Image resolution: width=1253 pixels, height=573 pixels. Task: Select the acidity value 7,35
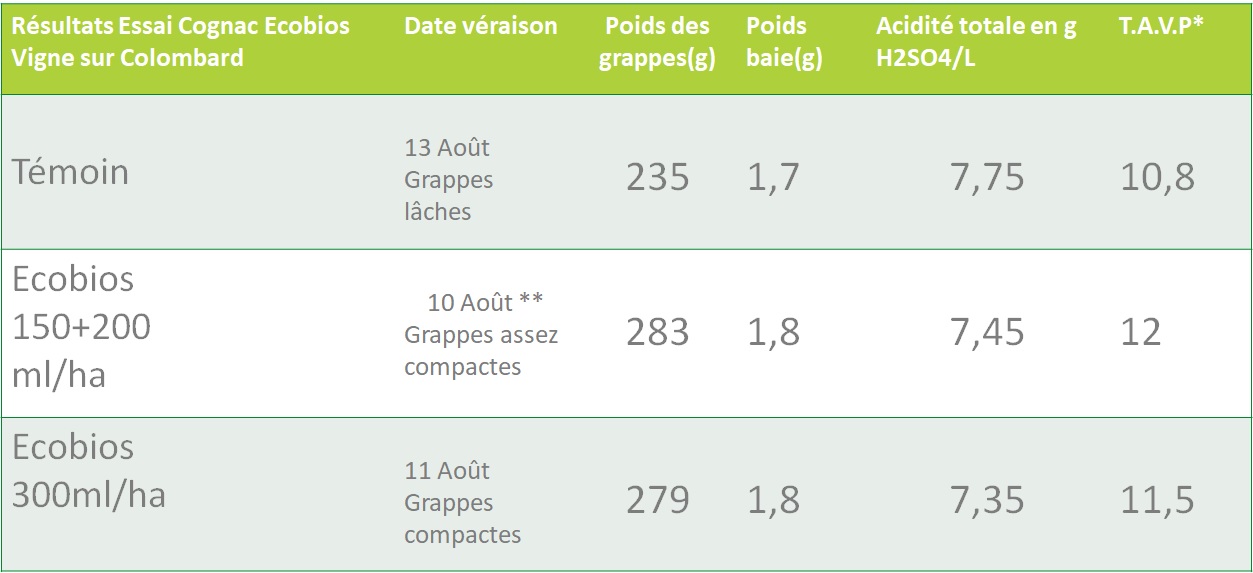coord(987,500)
